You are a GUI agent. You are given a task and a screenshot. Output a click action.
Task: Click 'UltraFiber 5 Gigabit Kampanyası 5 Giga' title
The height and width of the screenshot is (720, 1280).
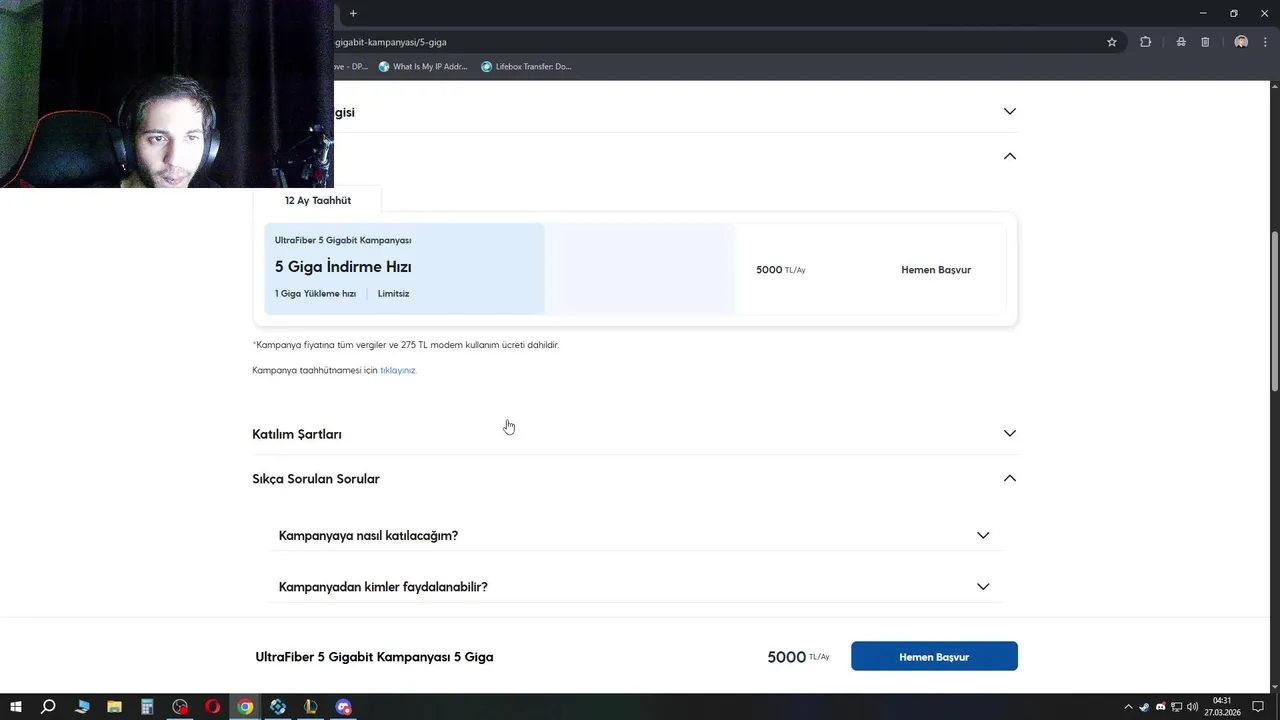(374, 657)
